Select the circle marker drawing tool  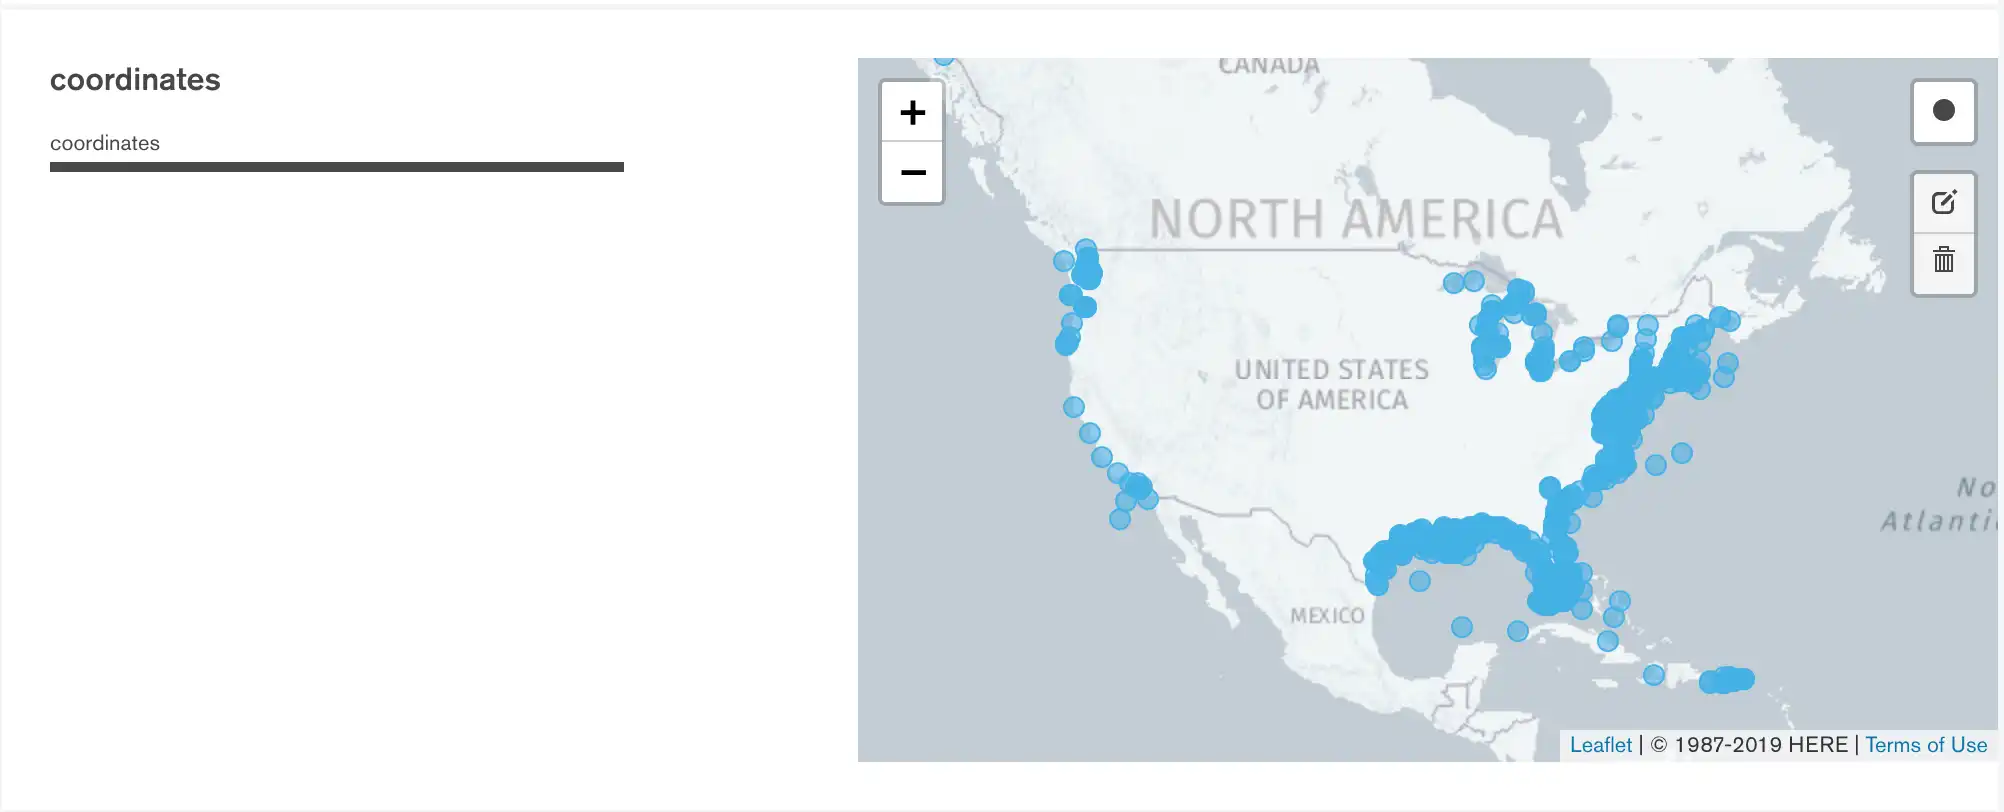(x=1943, y=111)
